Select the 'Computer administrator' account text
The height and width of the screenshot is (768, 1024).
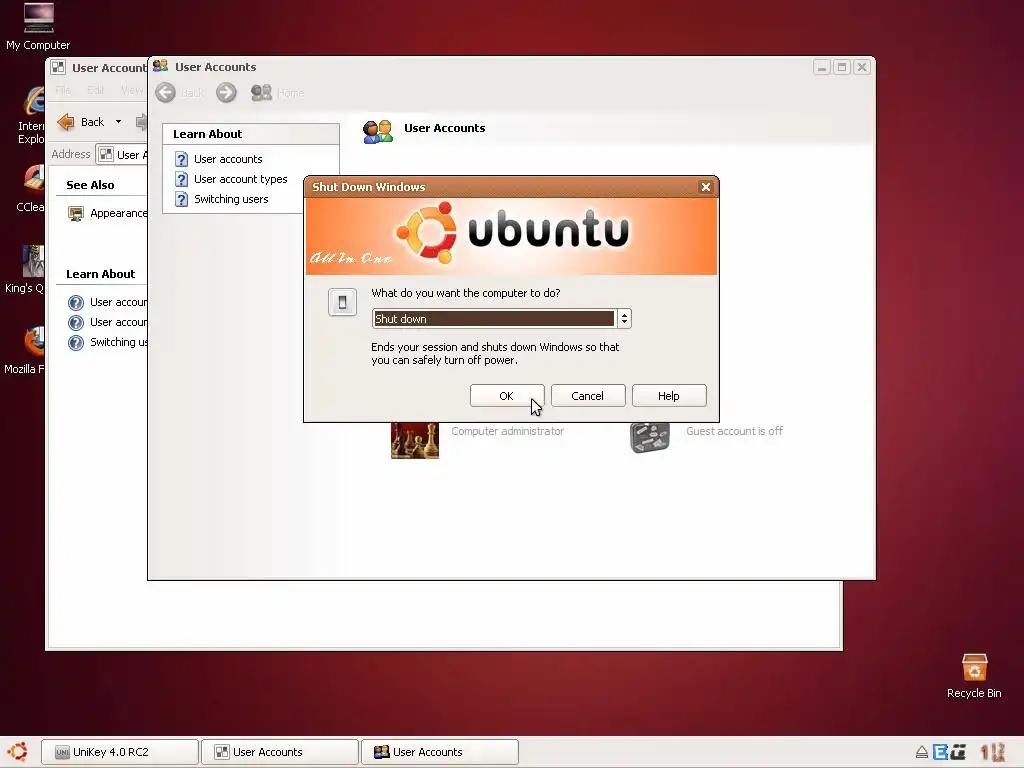pyautogui.click(x=507, y=431)
